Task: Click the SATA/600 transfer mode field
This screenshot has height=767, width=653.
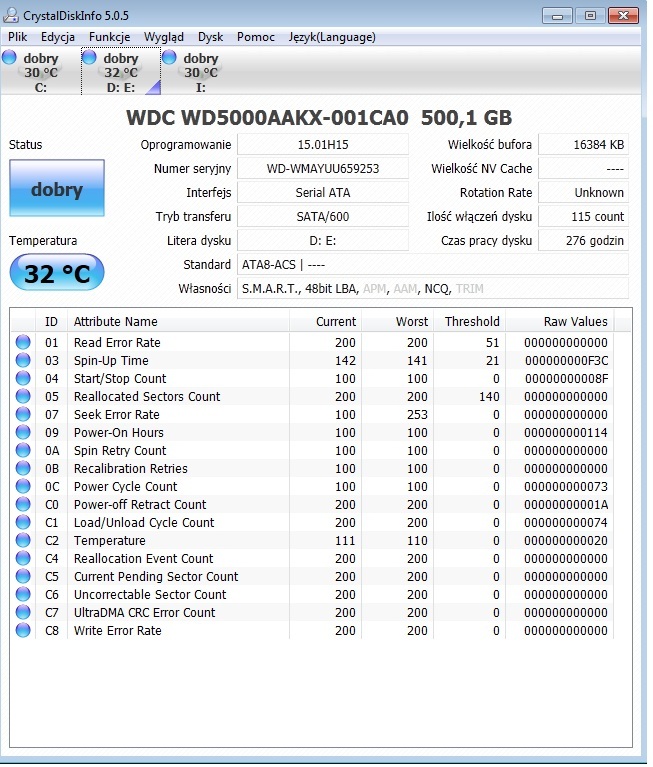Action: [323, 217]
